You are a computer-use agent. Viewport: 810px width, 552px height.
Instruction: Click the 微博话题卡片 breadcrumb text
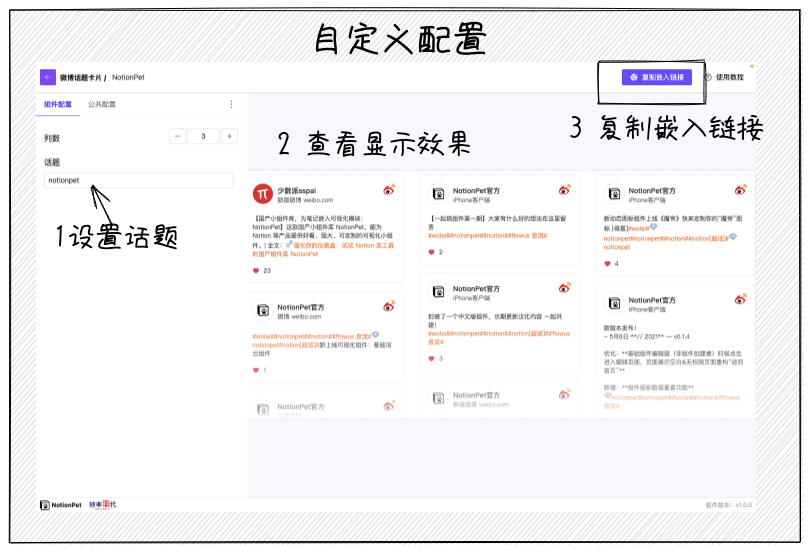point(80,77)
